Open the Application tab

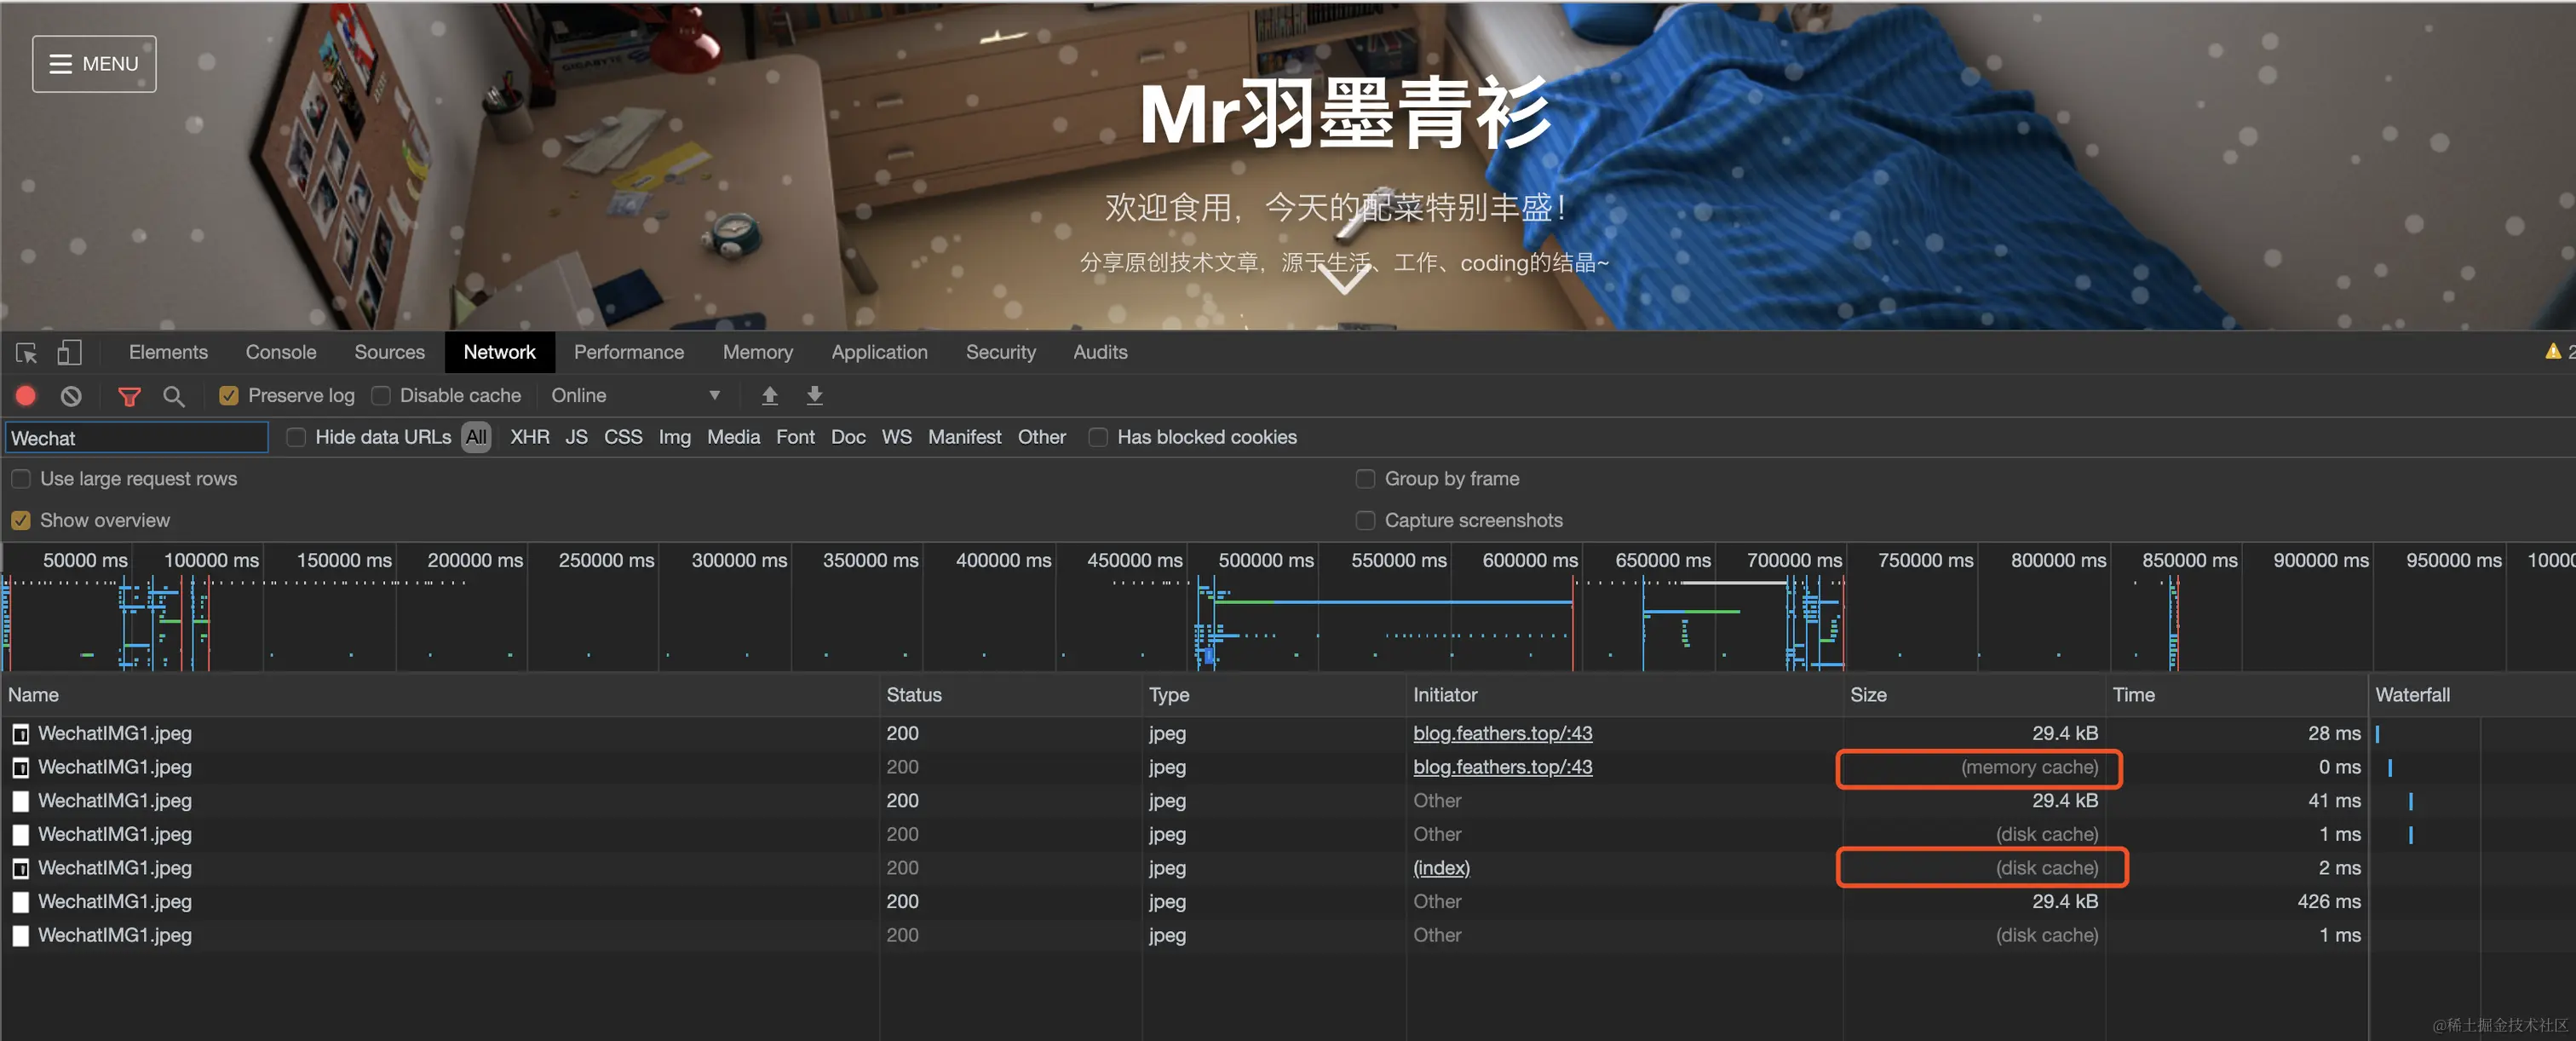click(x=878, y=352)
